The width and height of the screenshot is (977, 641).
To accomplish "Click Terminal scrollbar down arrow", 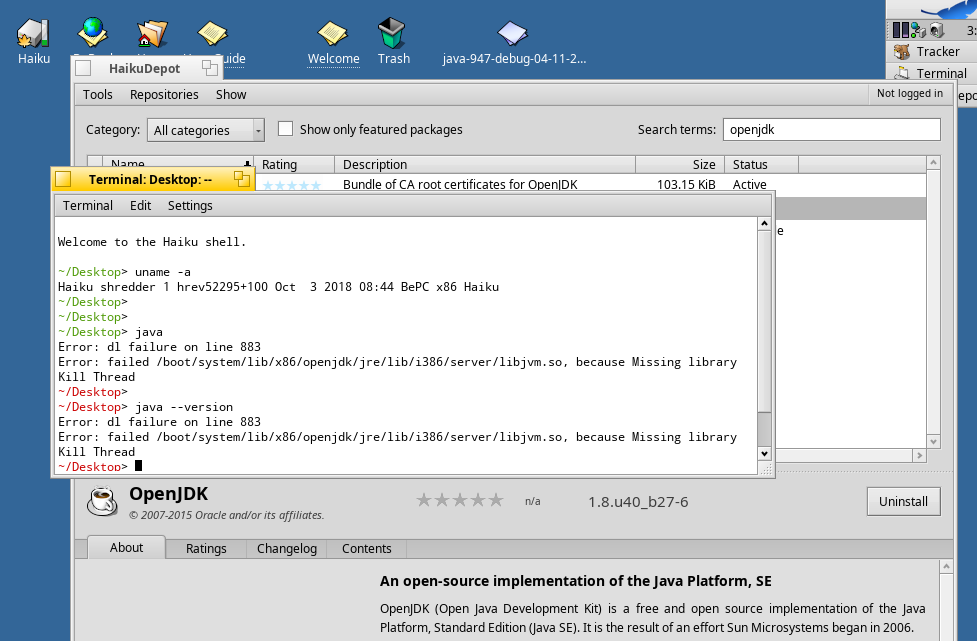I will [765, 453].
